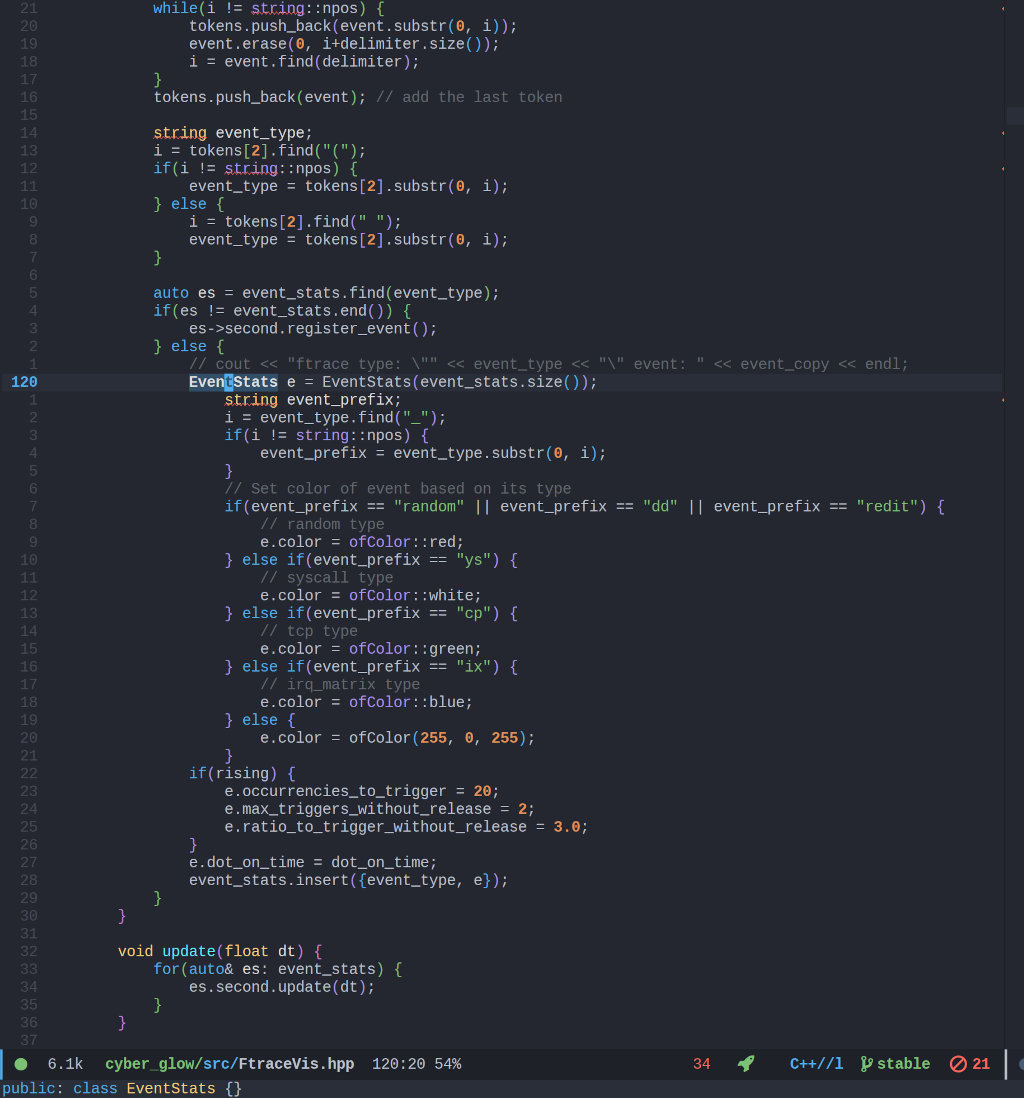
Task: Click 'string event_prefix;' declaration
Action: 312,400
